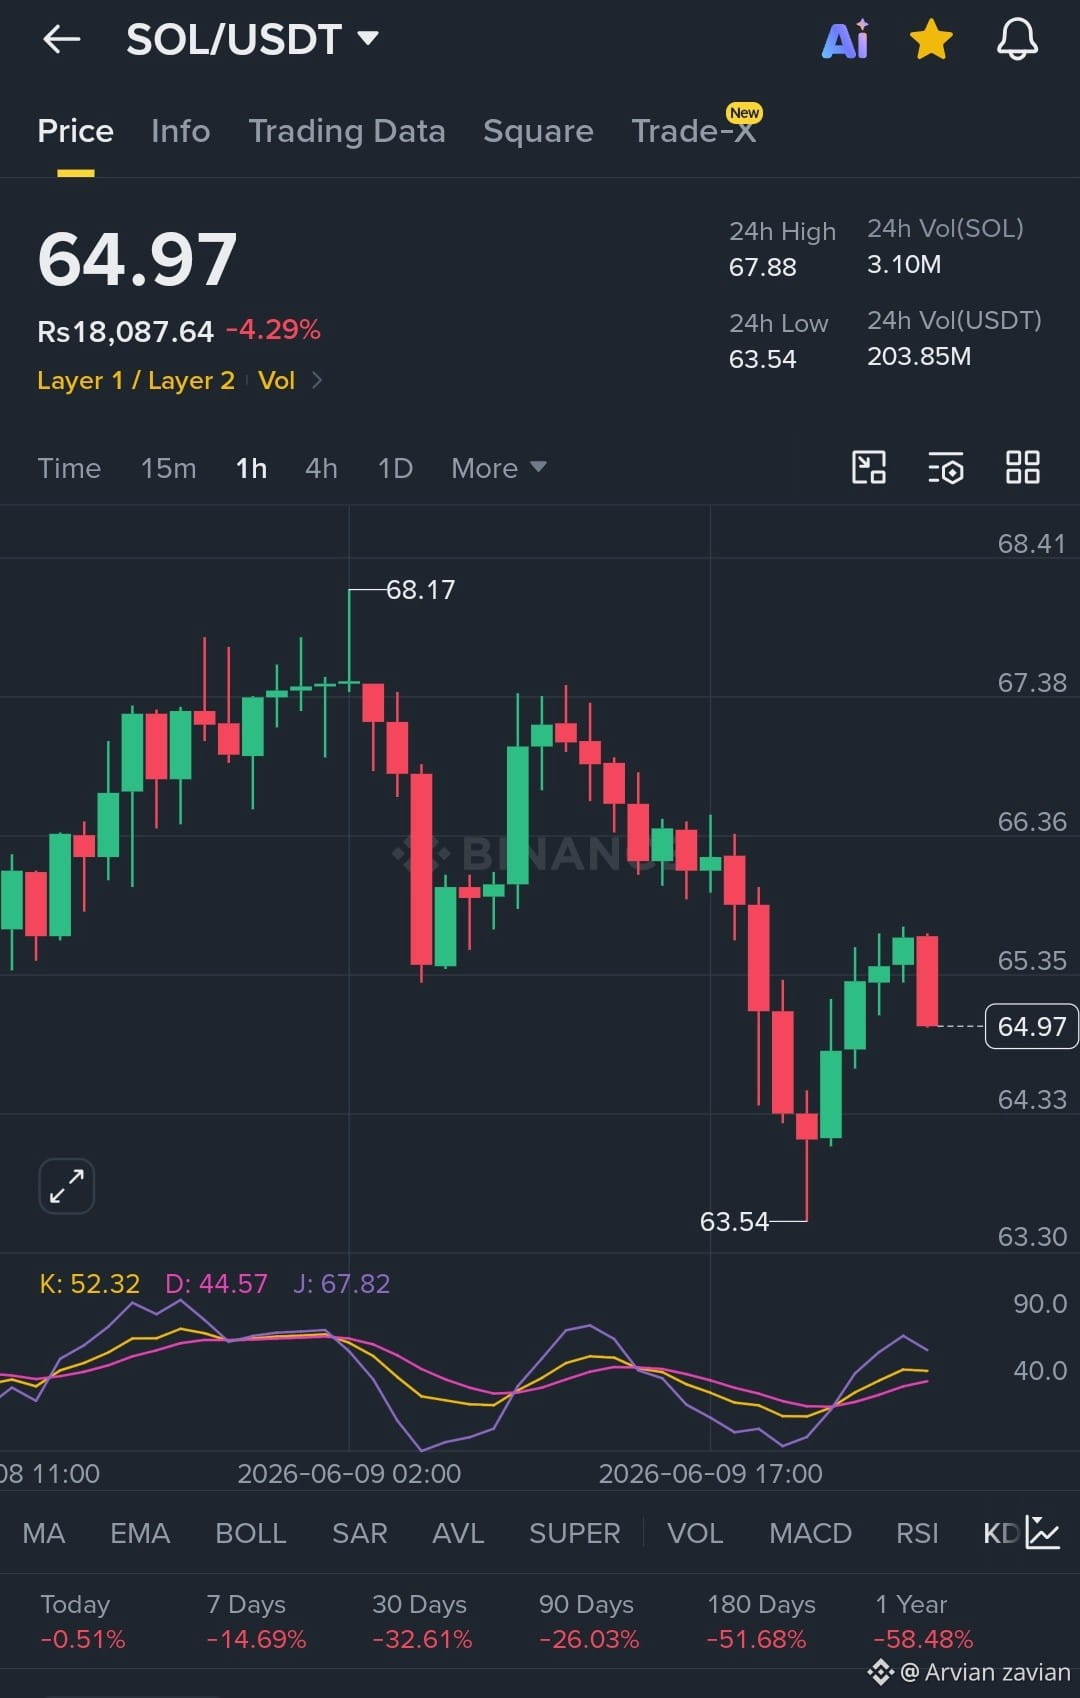Open the AI assistant icon
Image resolution: width=1080 pixels, height=1698 pixels.
pos(846,40)
